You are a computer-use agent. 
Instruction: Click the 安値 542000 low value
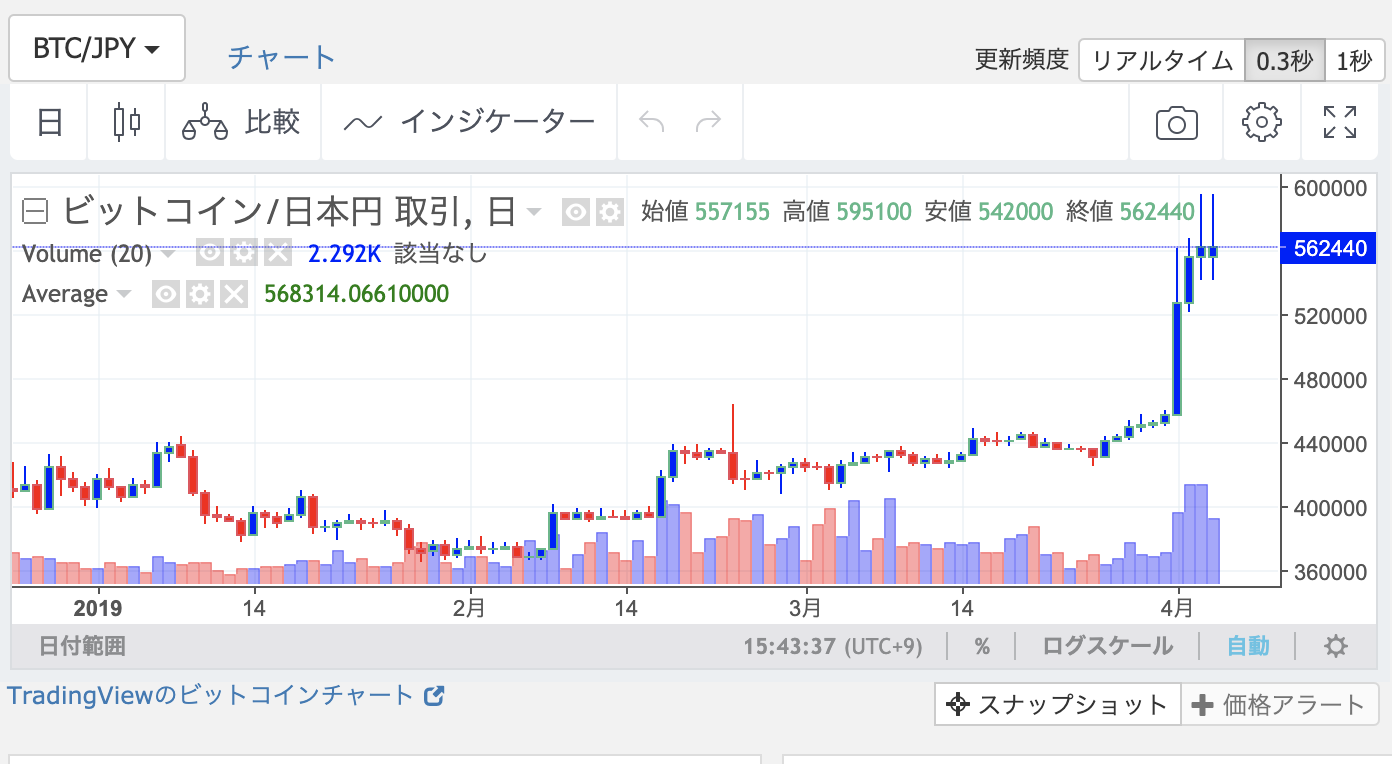[x=989, y=212]
